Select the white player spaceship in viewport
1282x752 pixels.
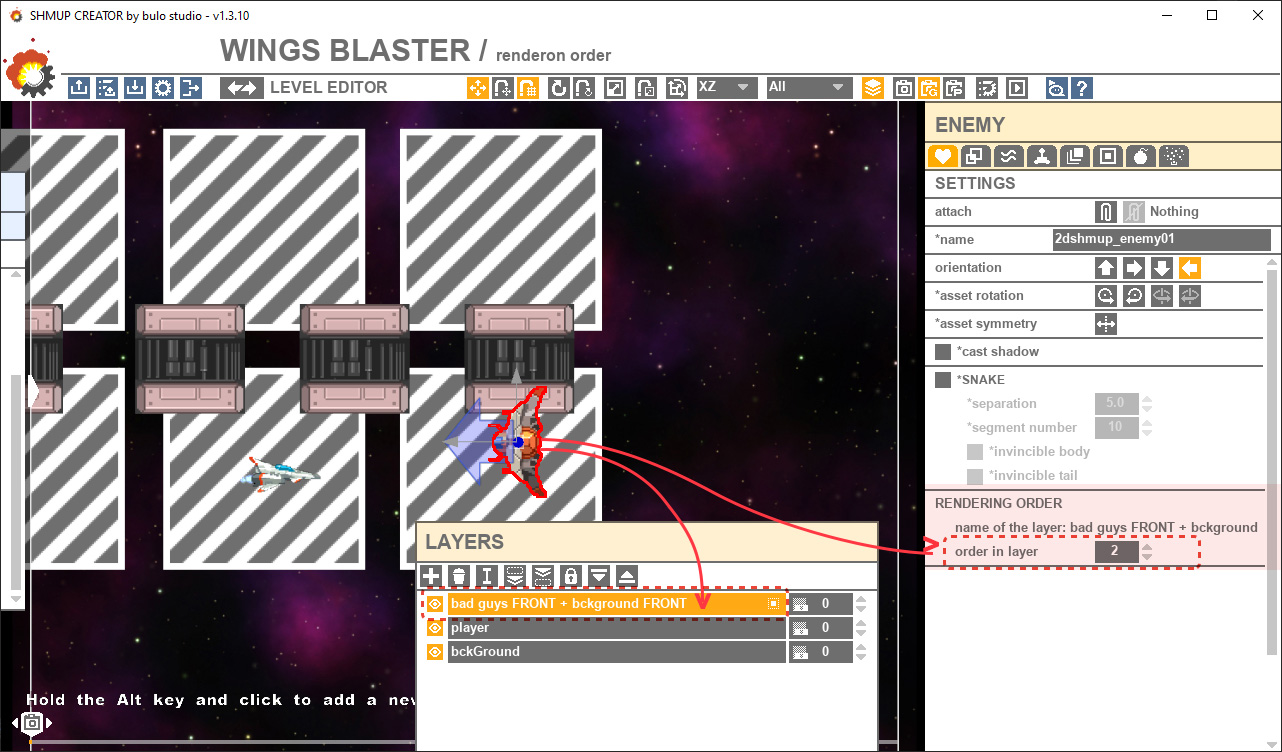281,475
